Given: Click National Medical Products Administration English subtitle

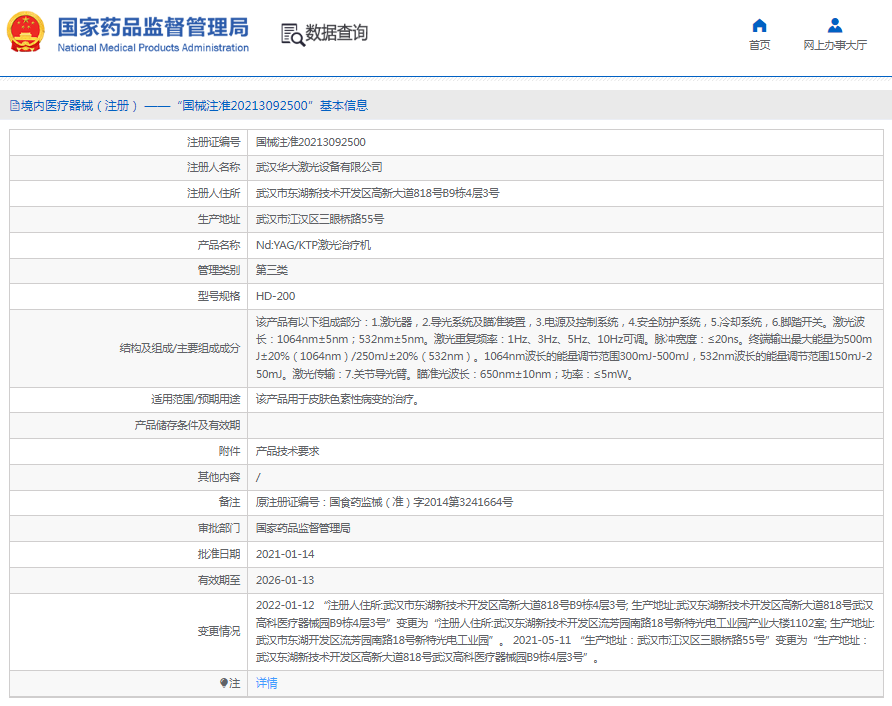Looking at the screenshot, I should pos(153,47).
